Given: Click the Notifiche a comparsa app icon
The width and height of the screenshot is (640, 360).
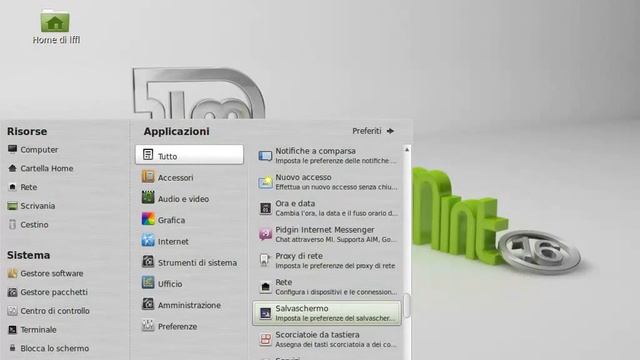Looking at the screenshot, I should [265, 156].
